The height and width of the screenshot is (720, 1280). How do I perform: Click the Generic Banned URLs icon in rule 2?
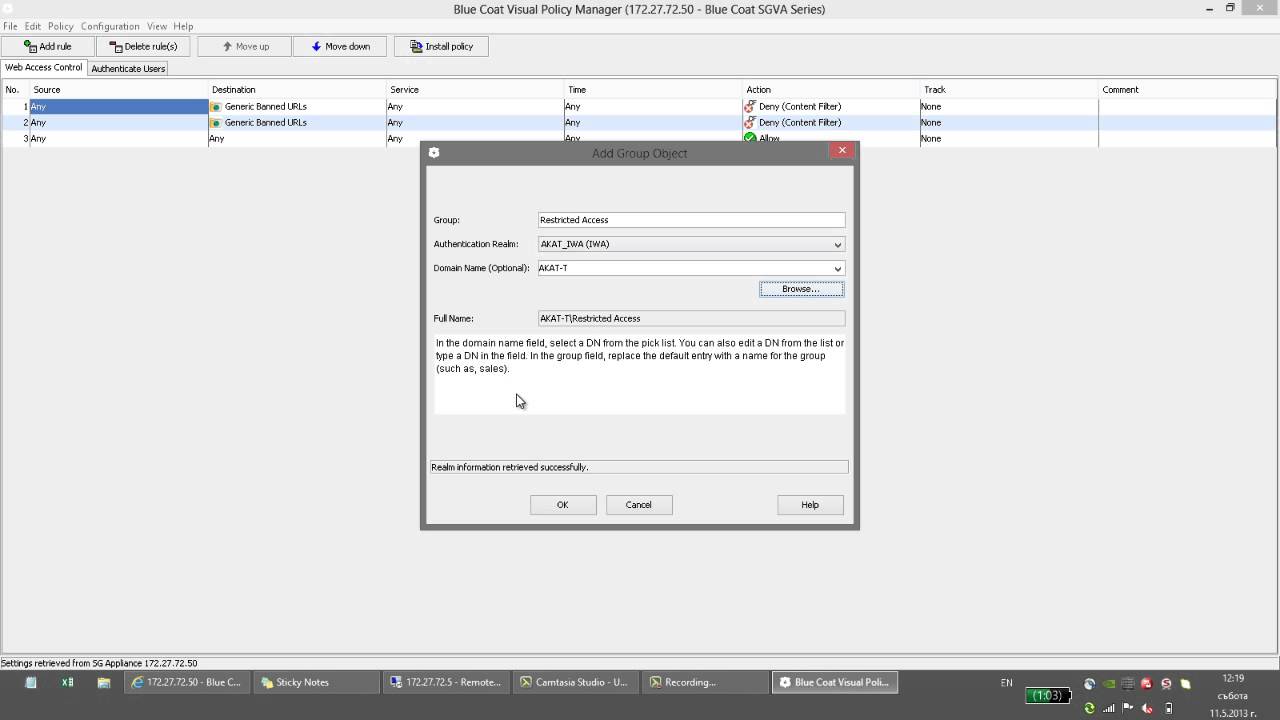tap(215, 122)
